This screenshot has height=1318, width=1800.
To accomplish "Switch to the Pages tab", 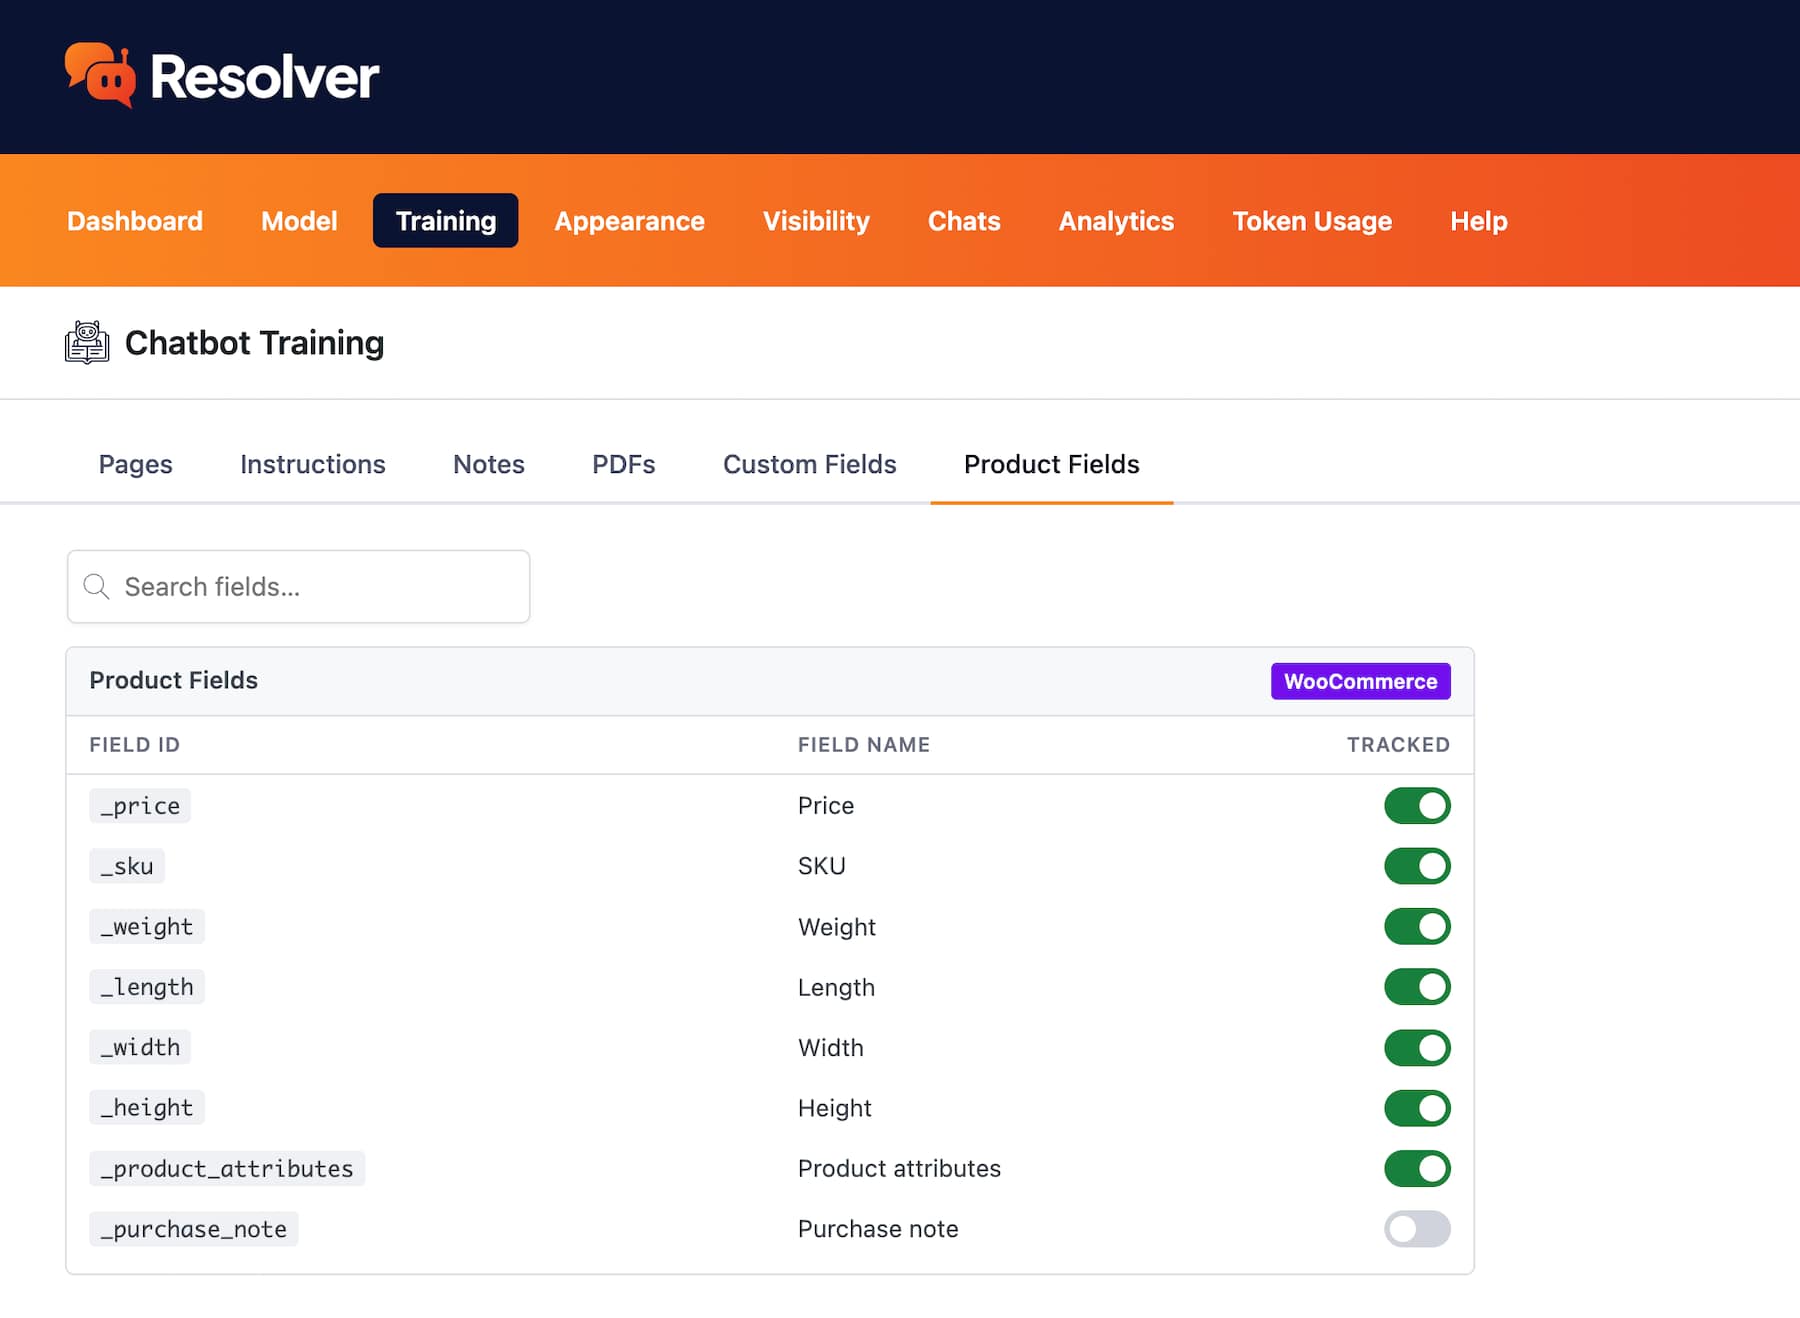I will click(136, 465).
